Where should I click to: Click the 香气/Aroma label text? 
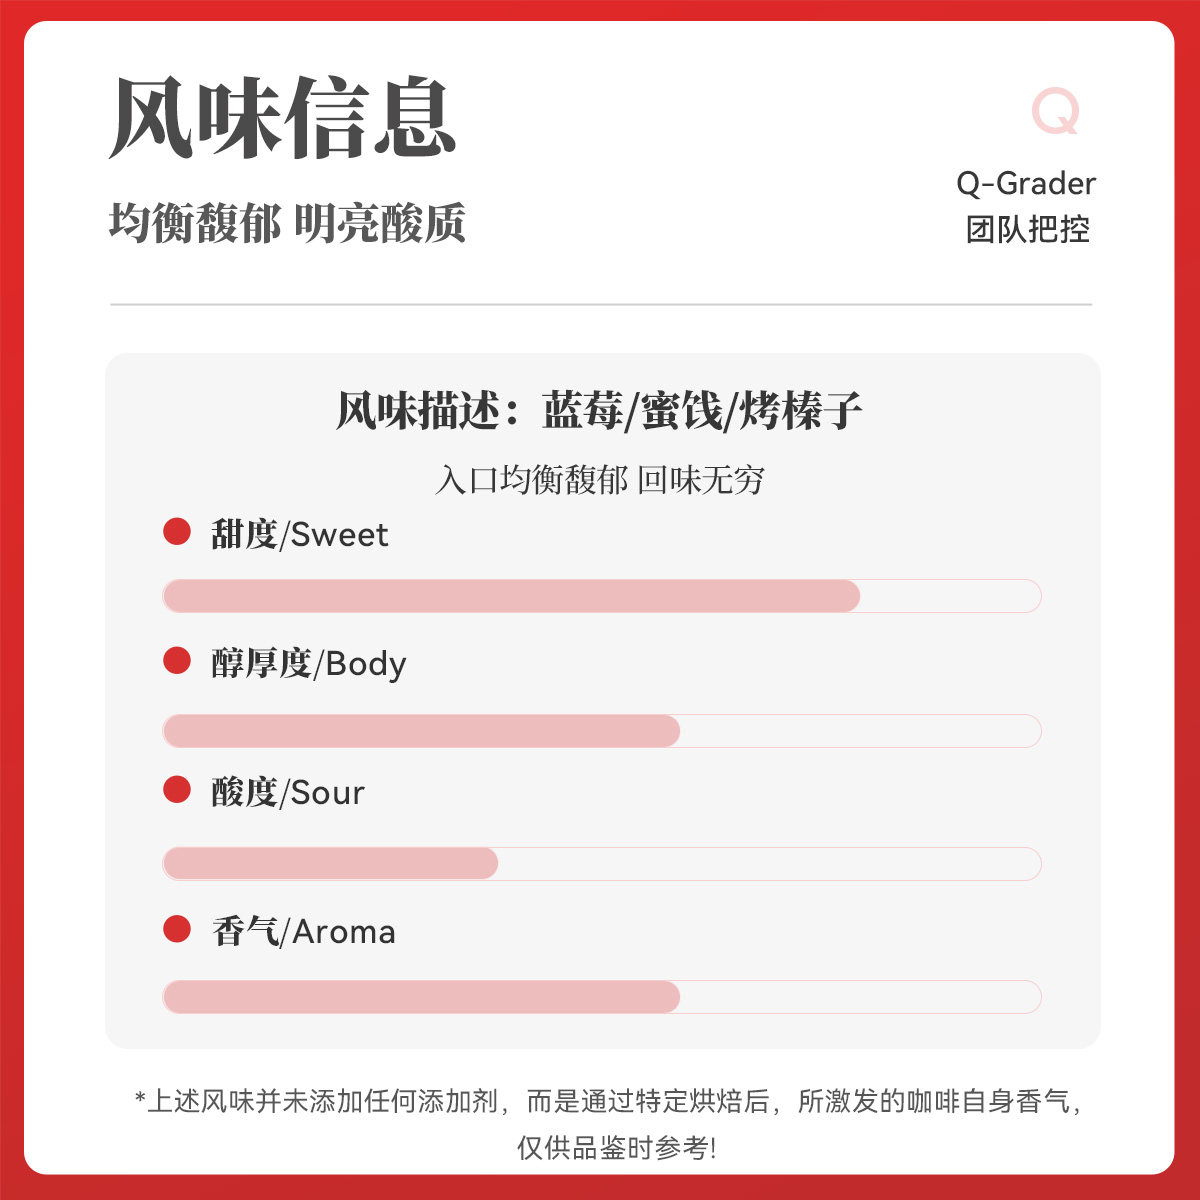coord(304,931)
